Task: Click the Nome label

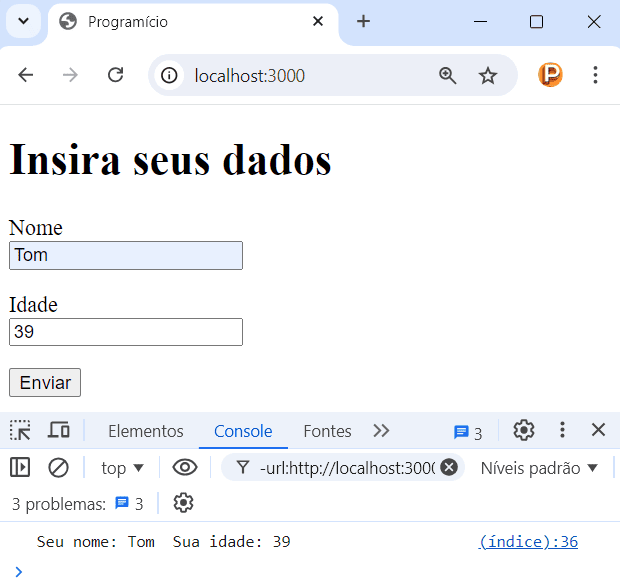Action: (x=36, y=228)
